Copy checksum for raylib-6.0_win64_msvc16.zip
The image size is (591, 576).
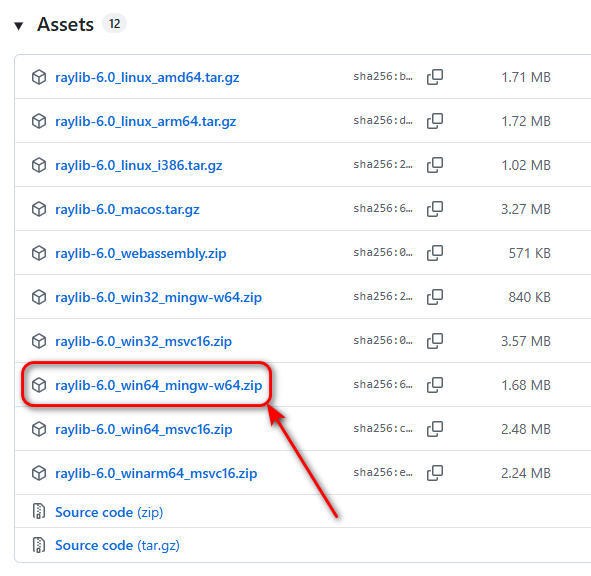(435, 429)
